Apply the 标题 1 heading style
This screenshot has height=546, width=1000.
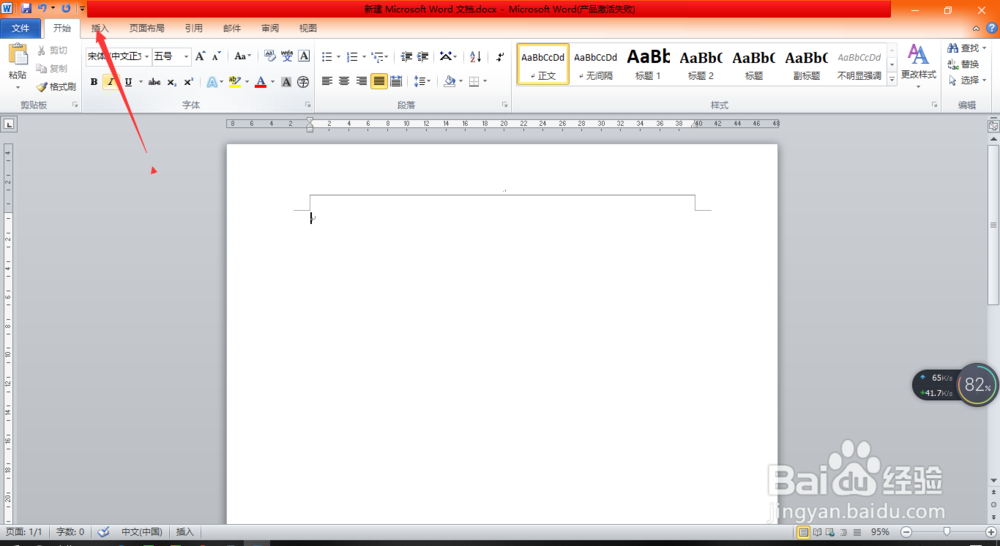click(x=648, y=64)
